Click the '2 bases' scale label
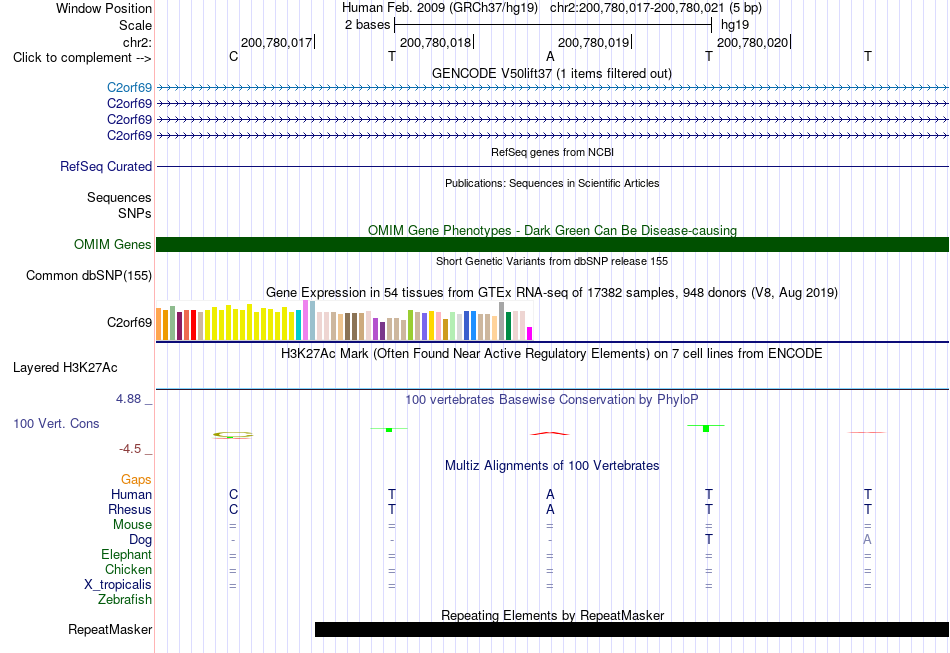Viewport: 950px width, 653px height. click(367, 25)
